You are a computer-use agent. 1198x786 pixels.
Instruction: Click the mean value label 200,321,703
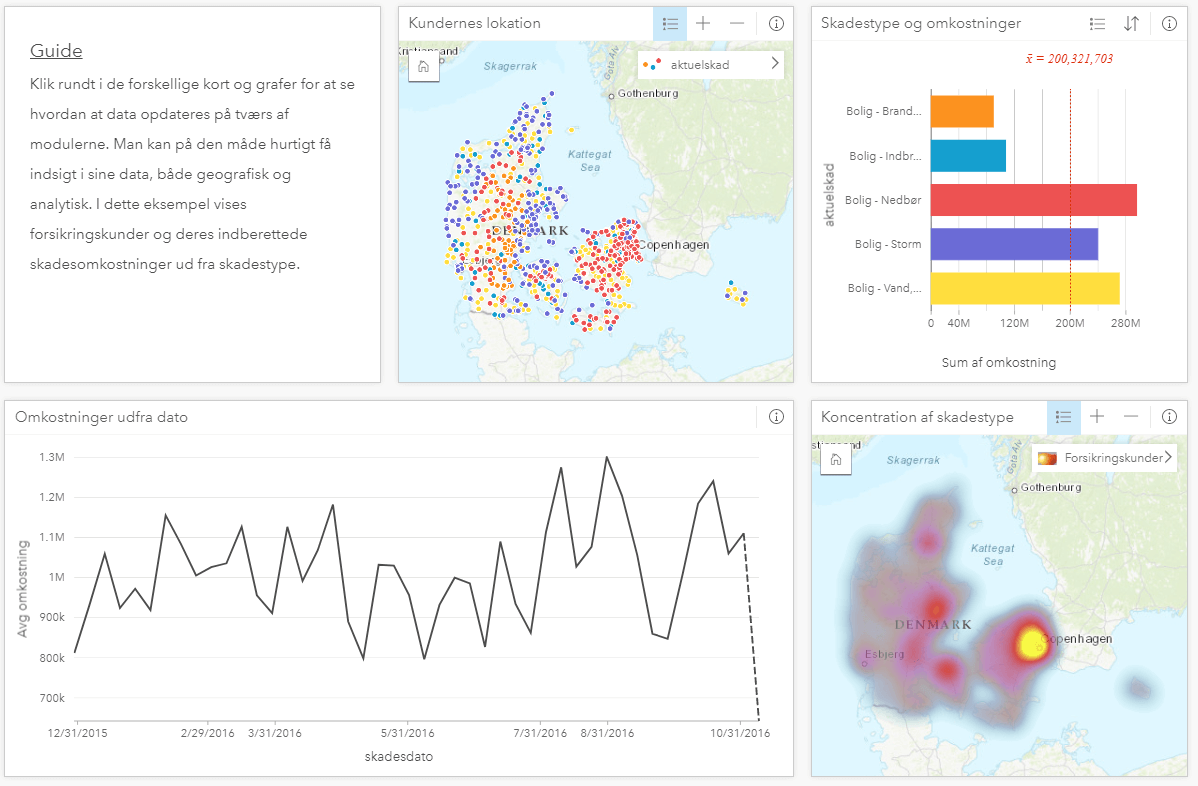pos(1069,59)
